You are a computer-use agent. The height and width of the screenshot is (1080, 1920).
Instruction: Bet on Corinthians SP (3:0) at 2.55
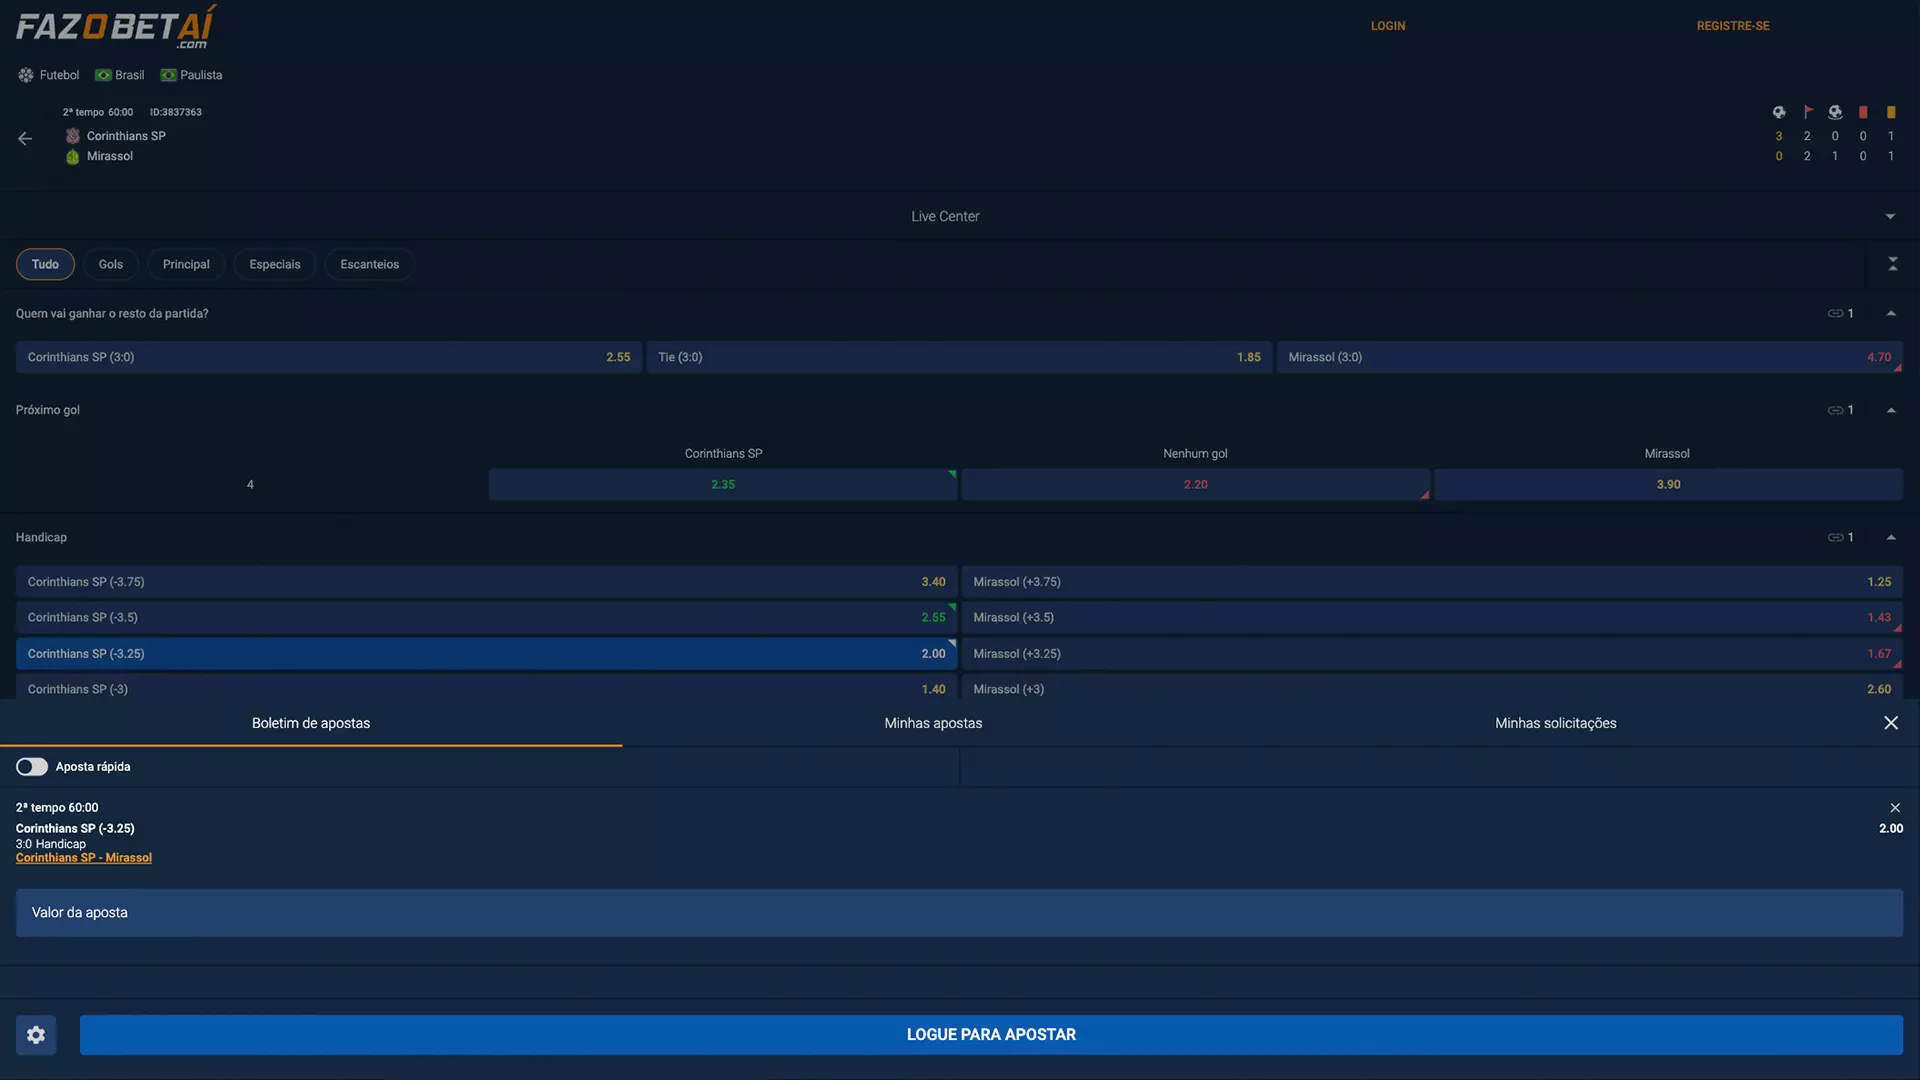[329, 357]
